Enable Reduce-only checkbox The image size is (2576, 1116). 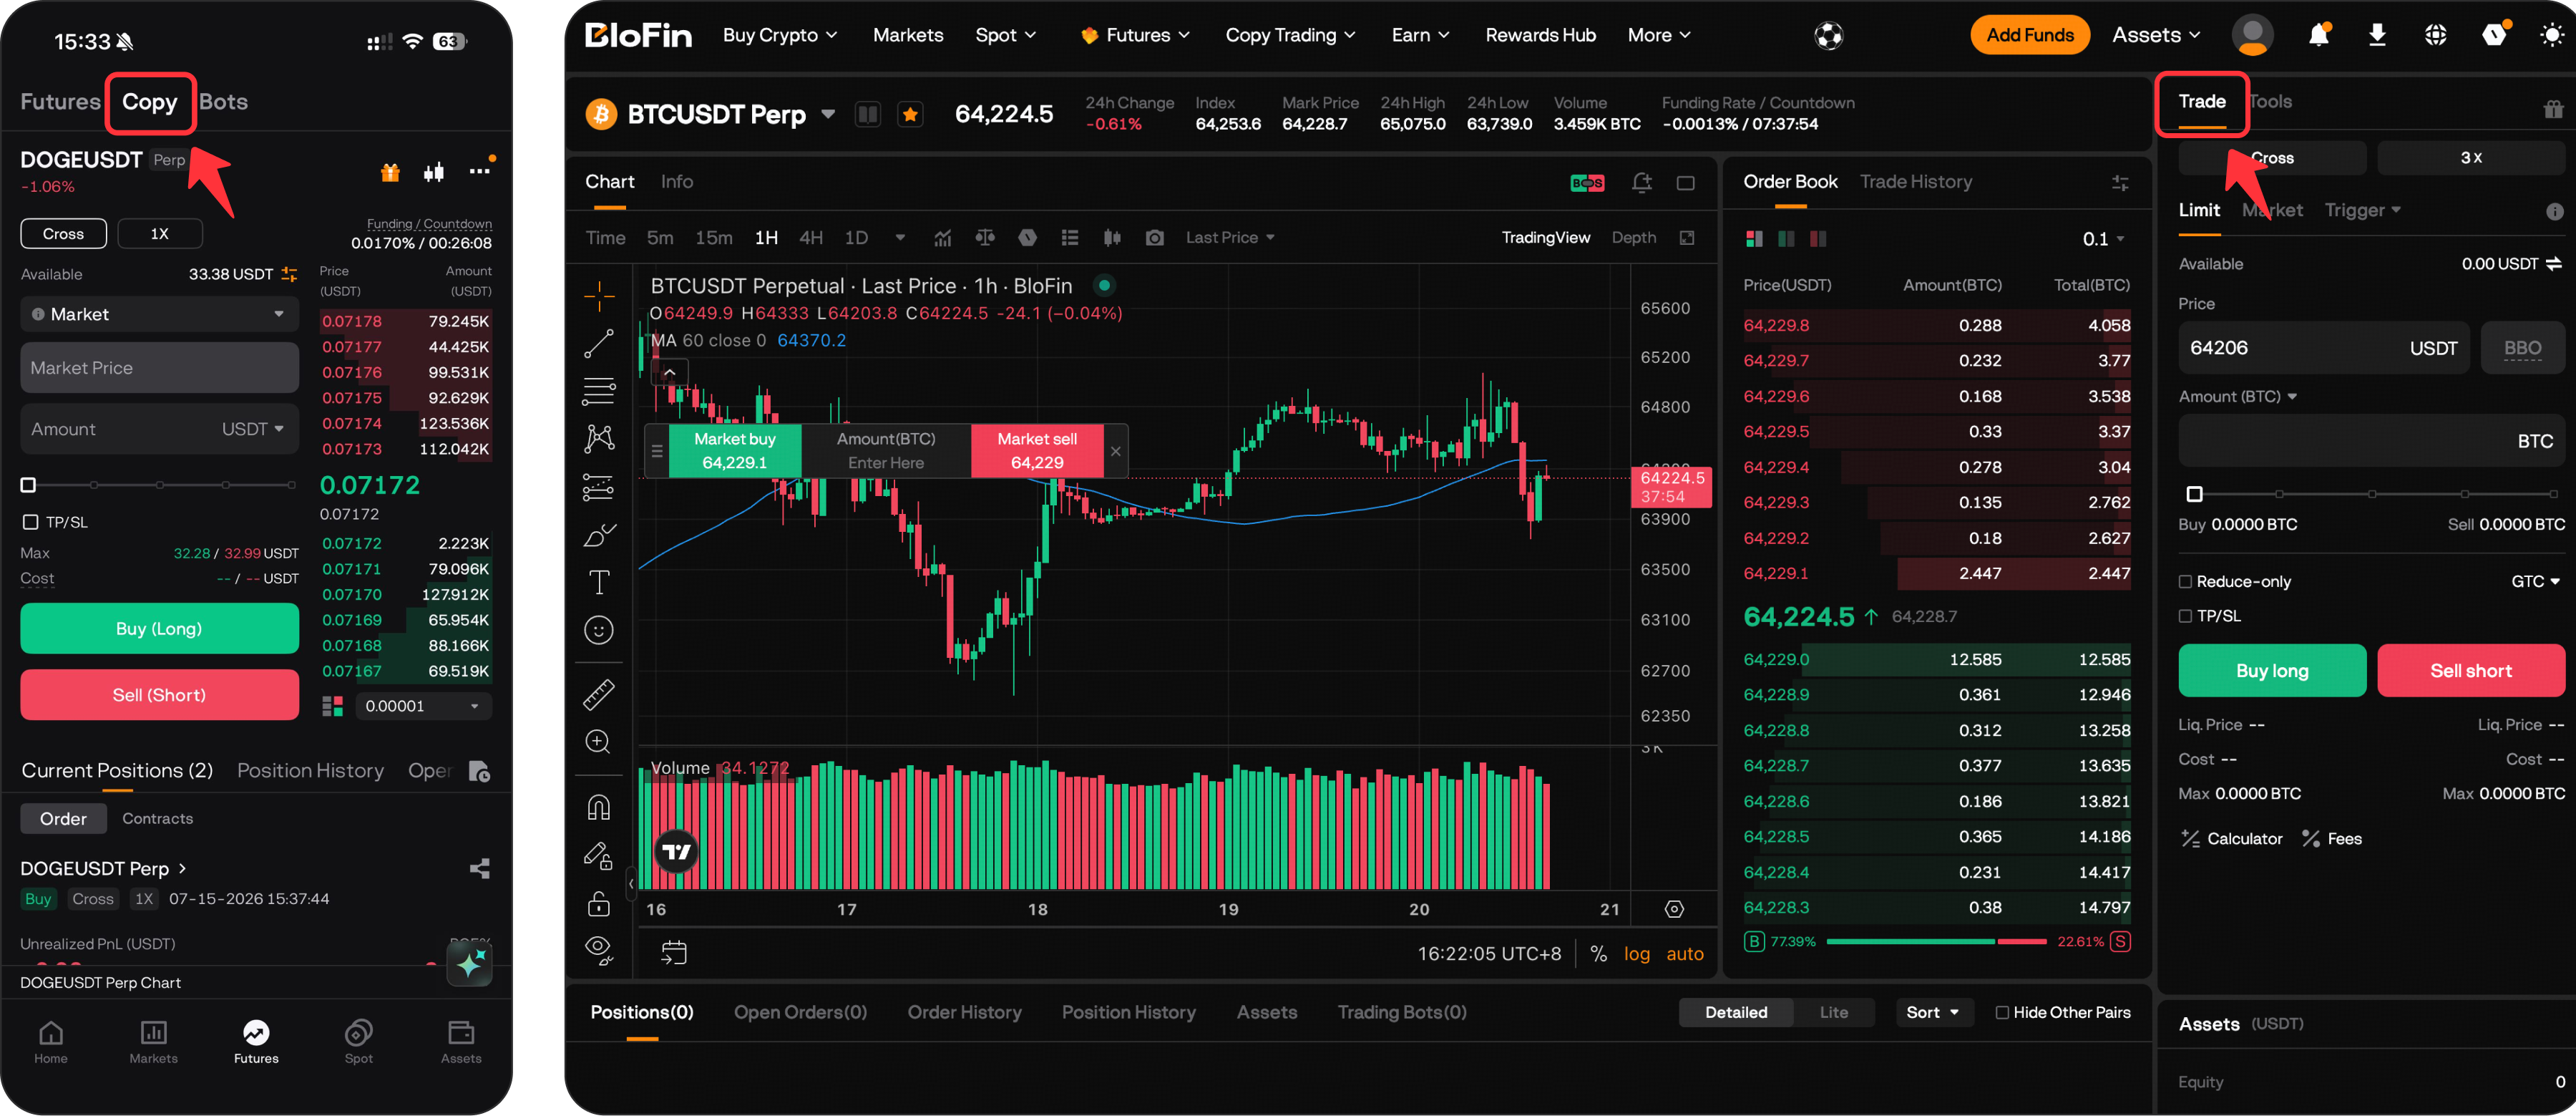point(2185,582)
